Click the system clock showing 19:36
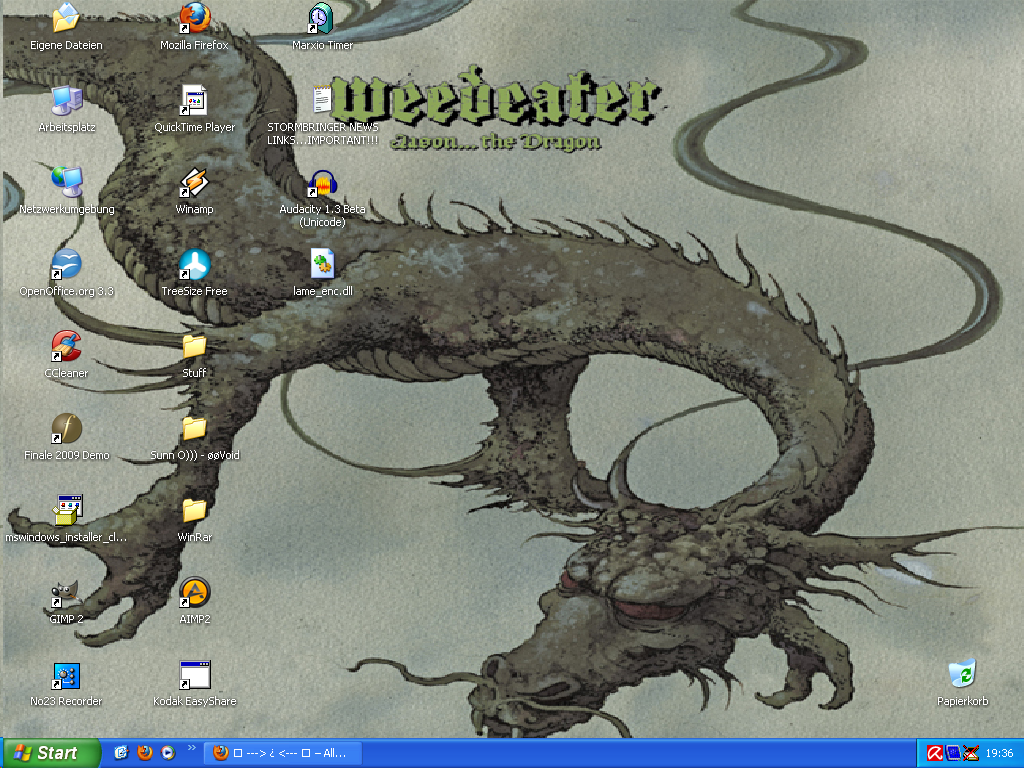The image size is (1024, 768). coord(999,753)
